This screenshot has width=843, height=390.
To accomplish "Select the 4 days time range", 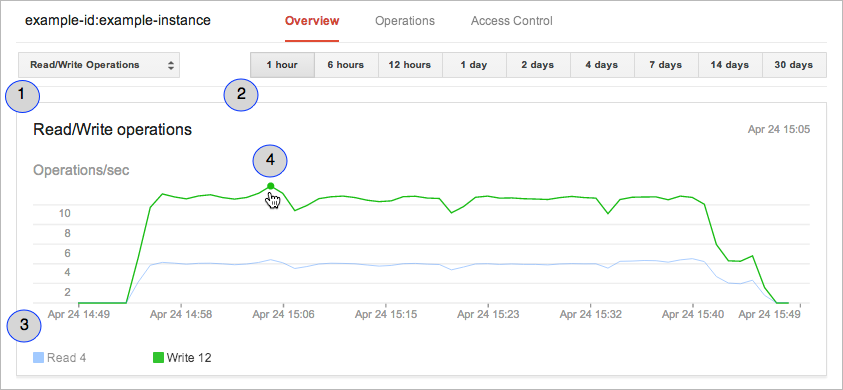I will [602, 65].
